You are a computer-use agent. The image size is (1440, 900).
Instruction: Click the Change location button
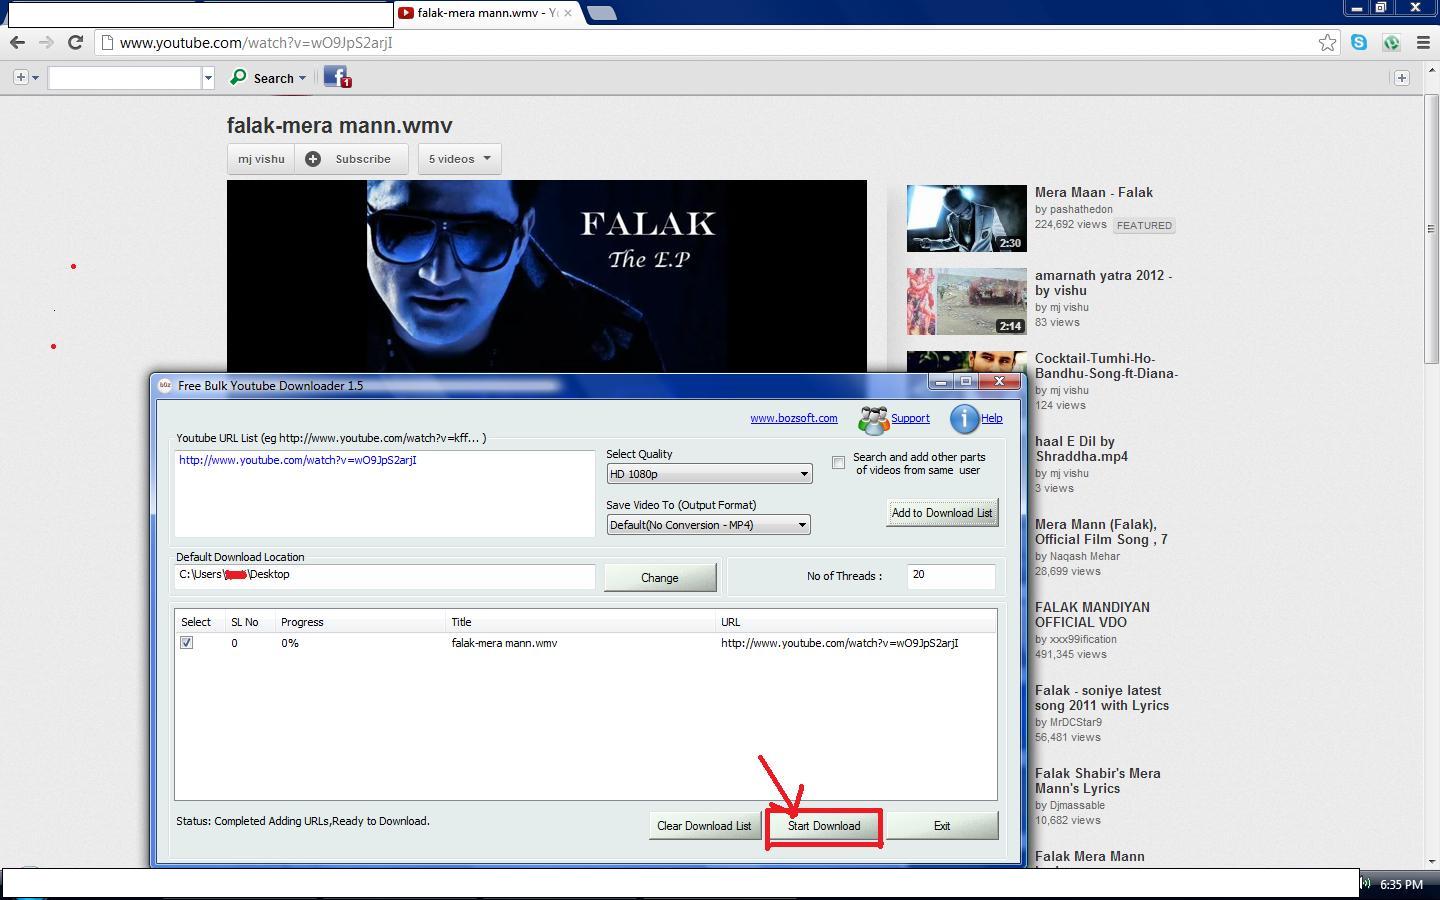[x=660, y=578]
